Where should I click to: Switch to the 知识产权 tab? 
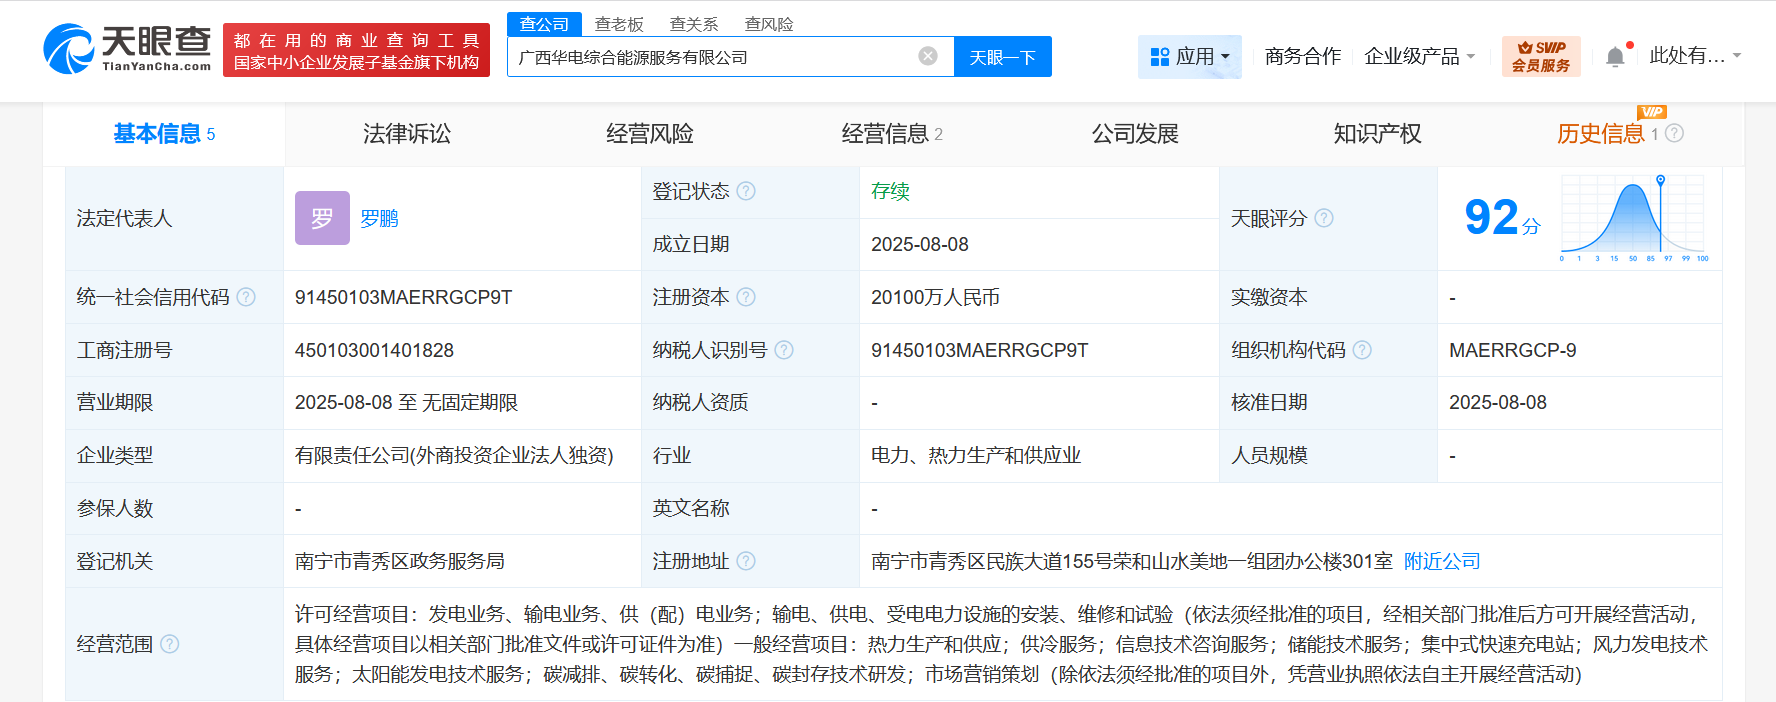point(1377,134)
